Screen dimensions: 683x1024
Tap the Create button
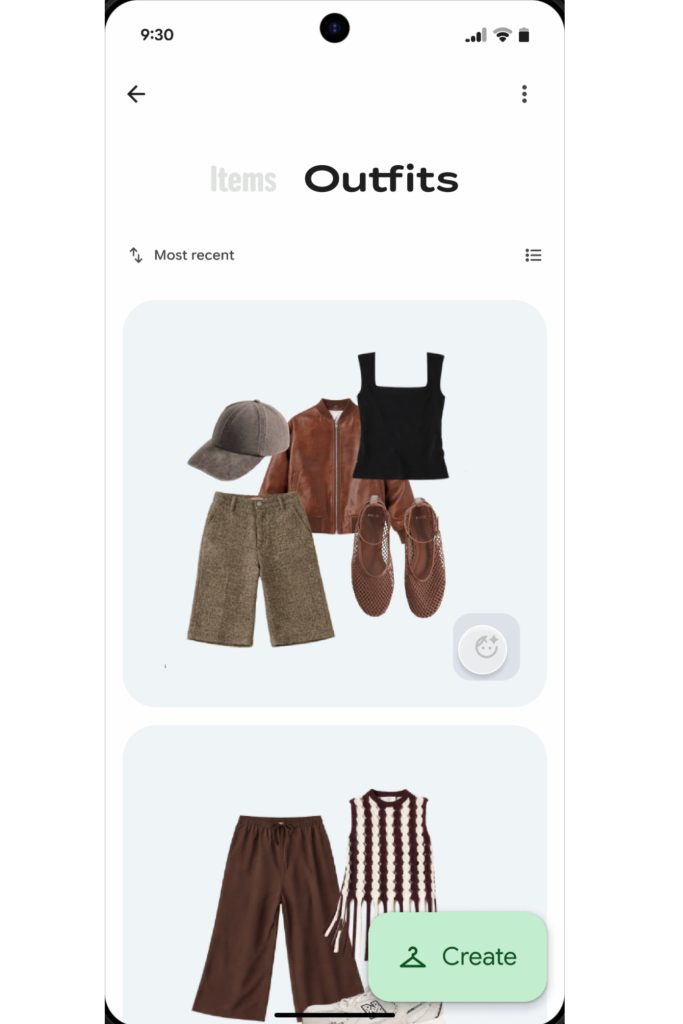pyautogui.click(x=458, y=957)
